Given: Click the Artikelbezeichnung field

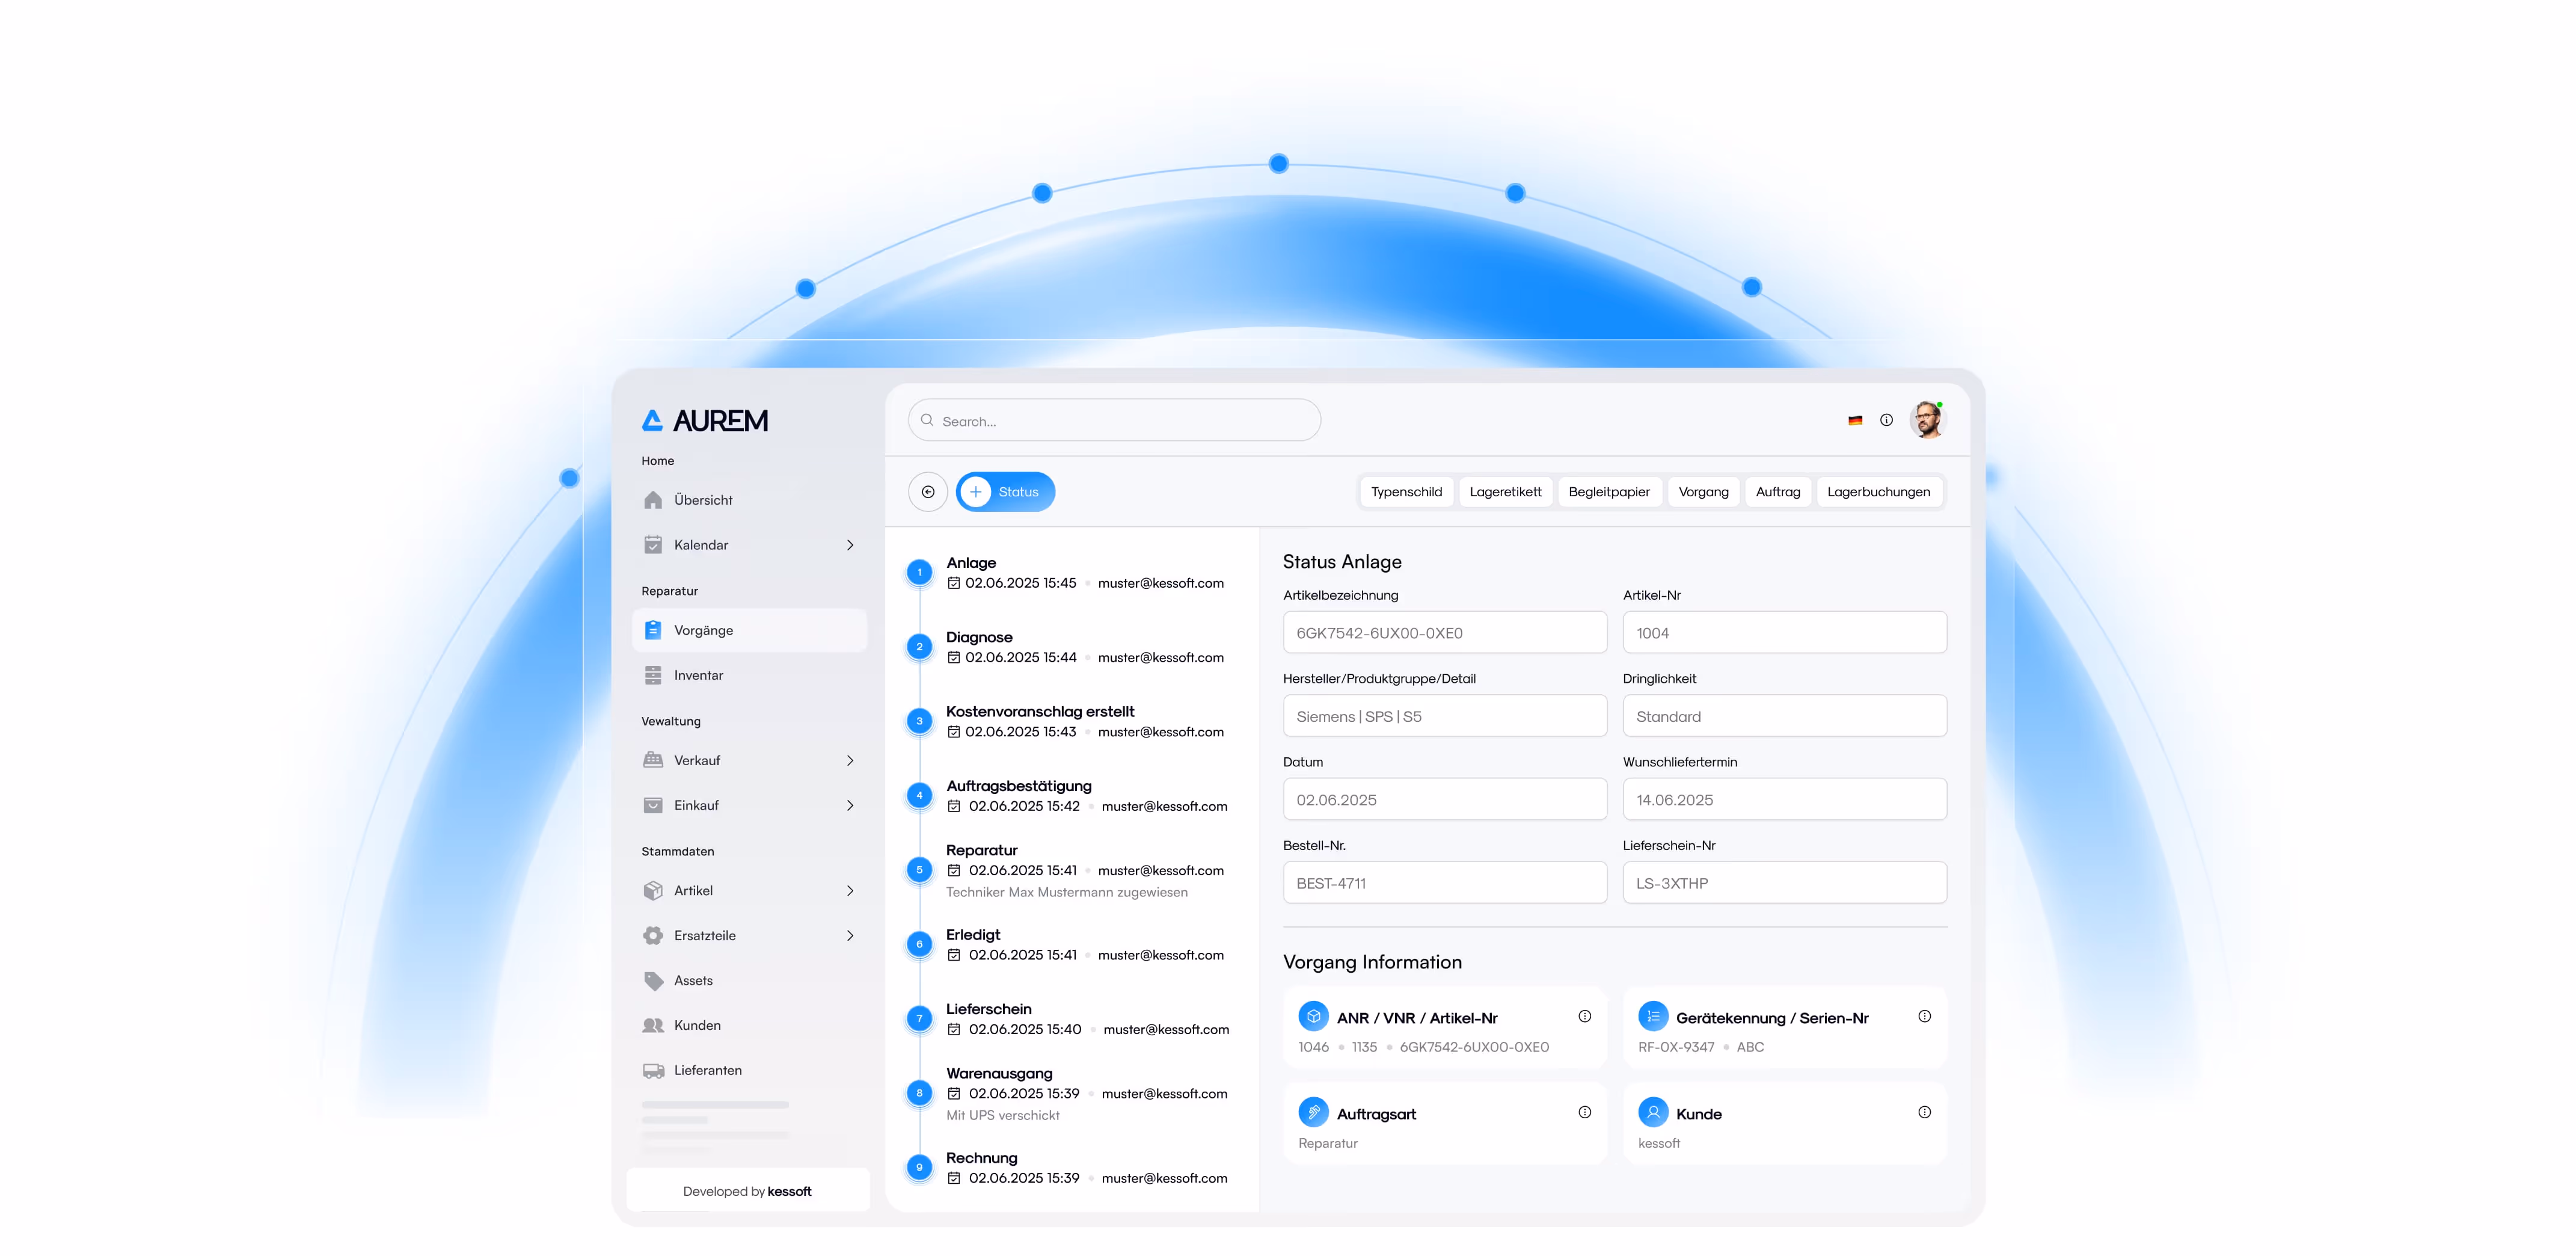Looking at the screenshot, I should [1445, 633].
